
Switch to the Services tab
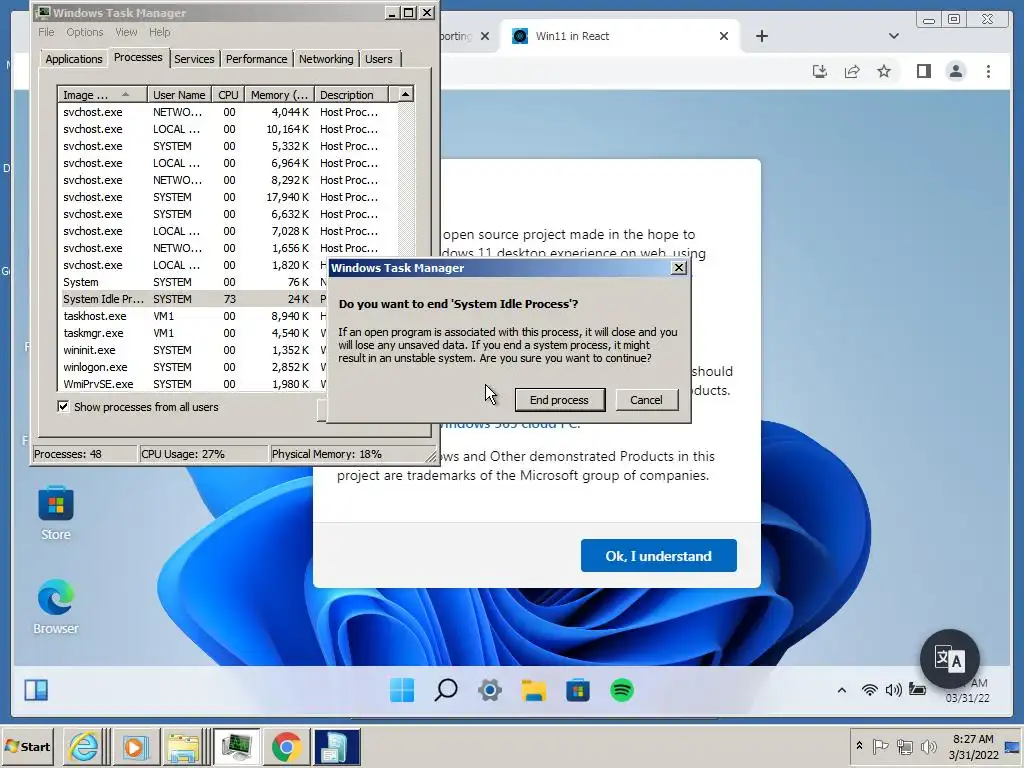194,59
